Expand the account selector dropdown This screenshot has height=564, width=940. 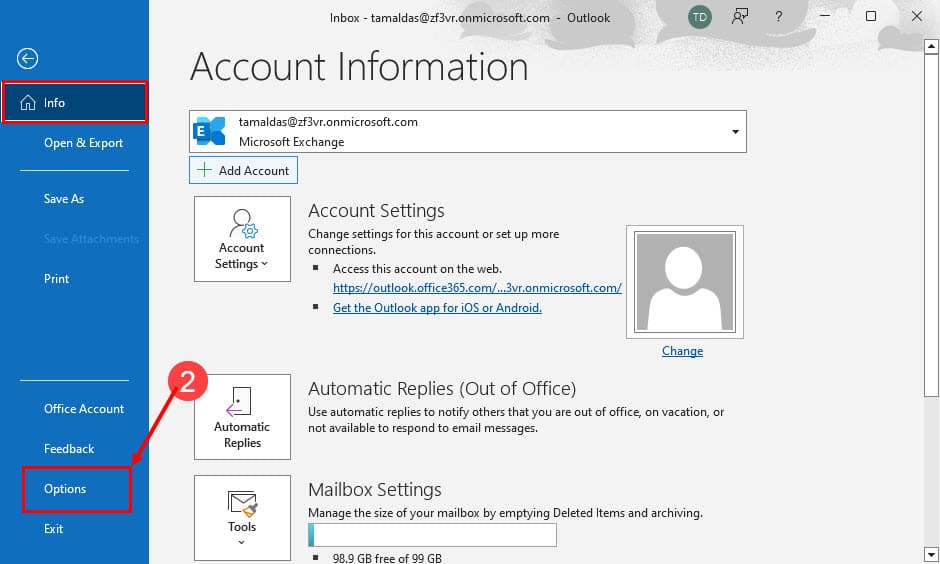pyautogui.click(x=735, y=131)
